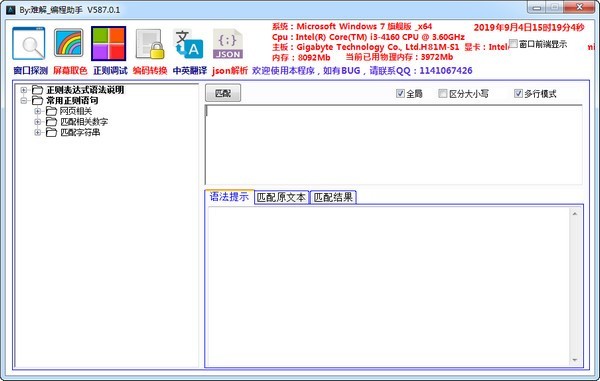Open the 中英翻译 translation icon
Screen dimensions: 600x381
coord(189,44)
